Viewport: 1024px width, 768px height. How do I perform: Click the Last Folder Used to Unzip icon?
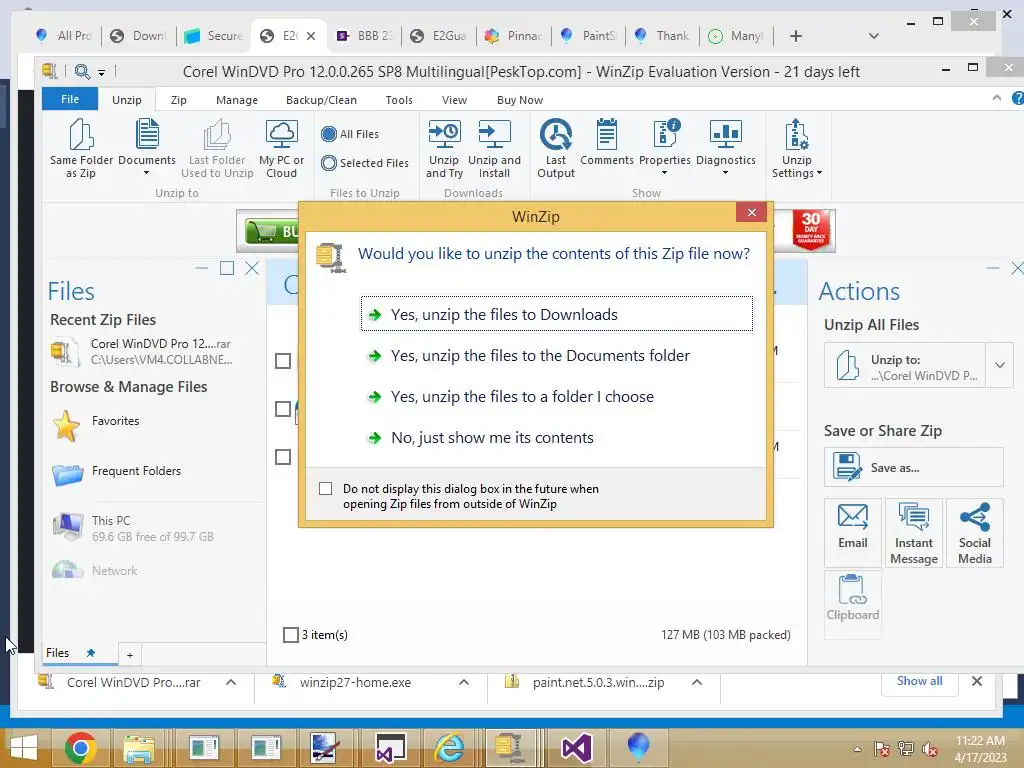(x=217, y=135)
